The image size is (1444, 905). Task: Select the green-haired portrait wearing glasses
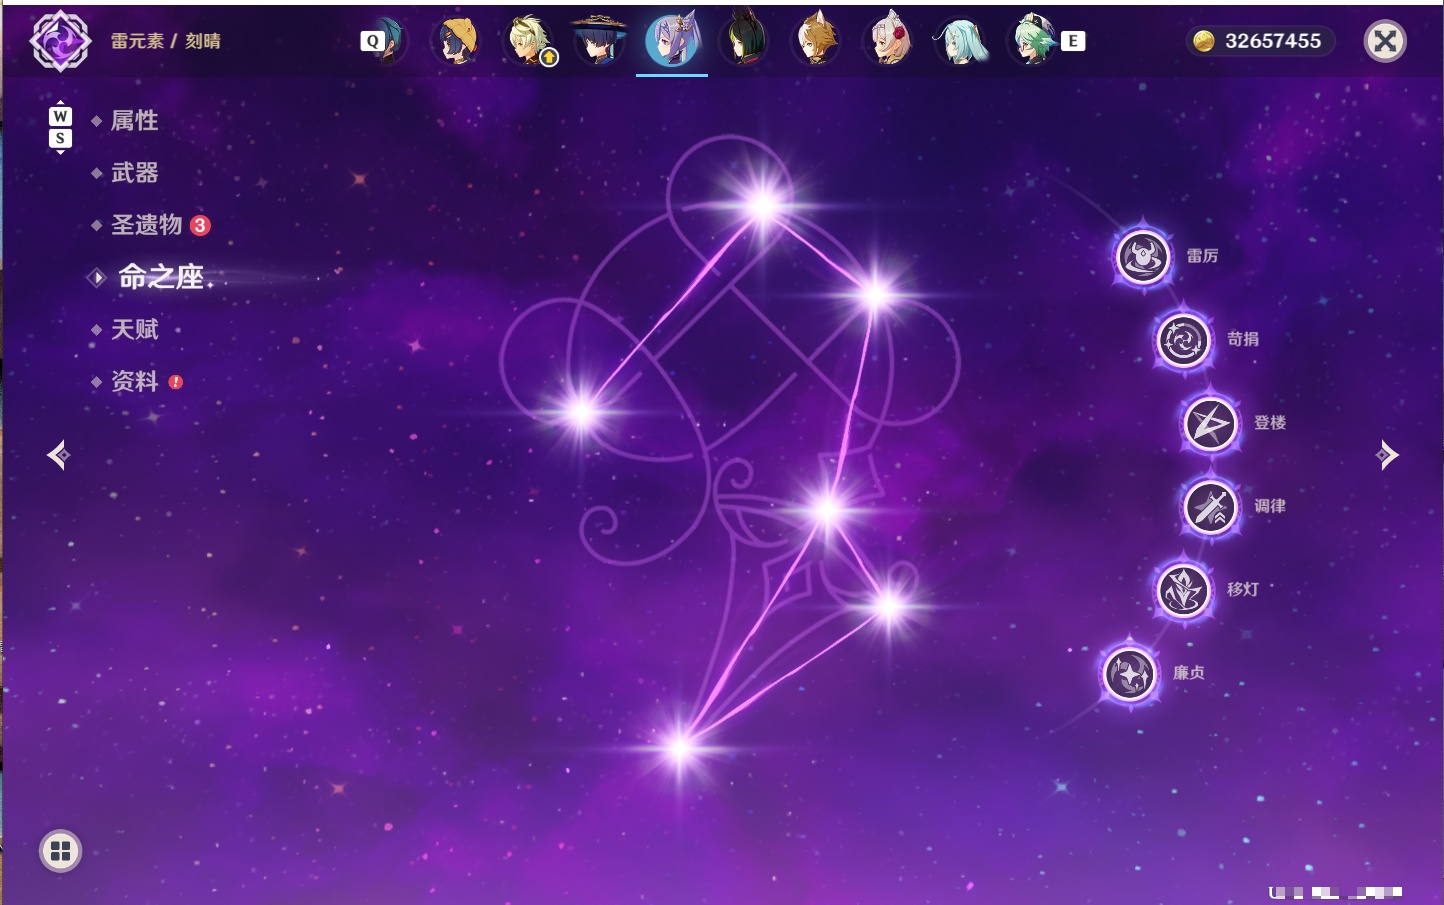1032,41
